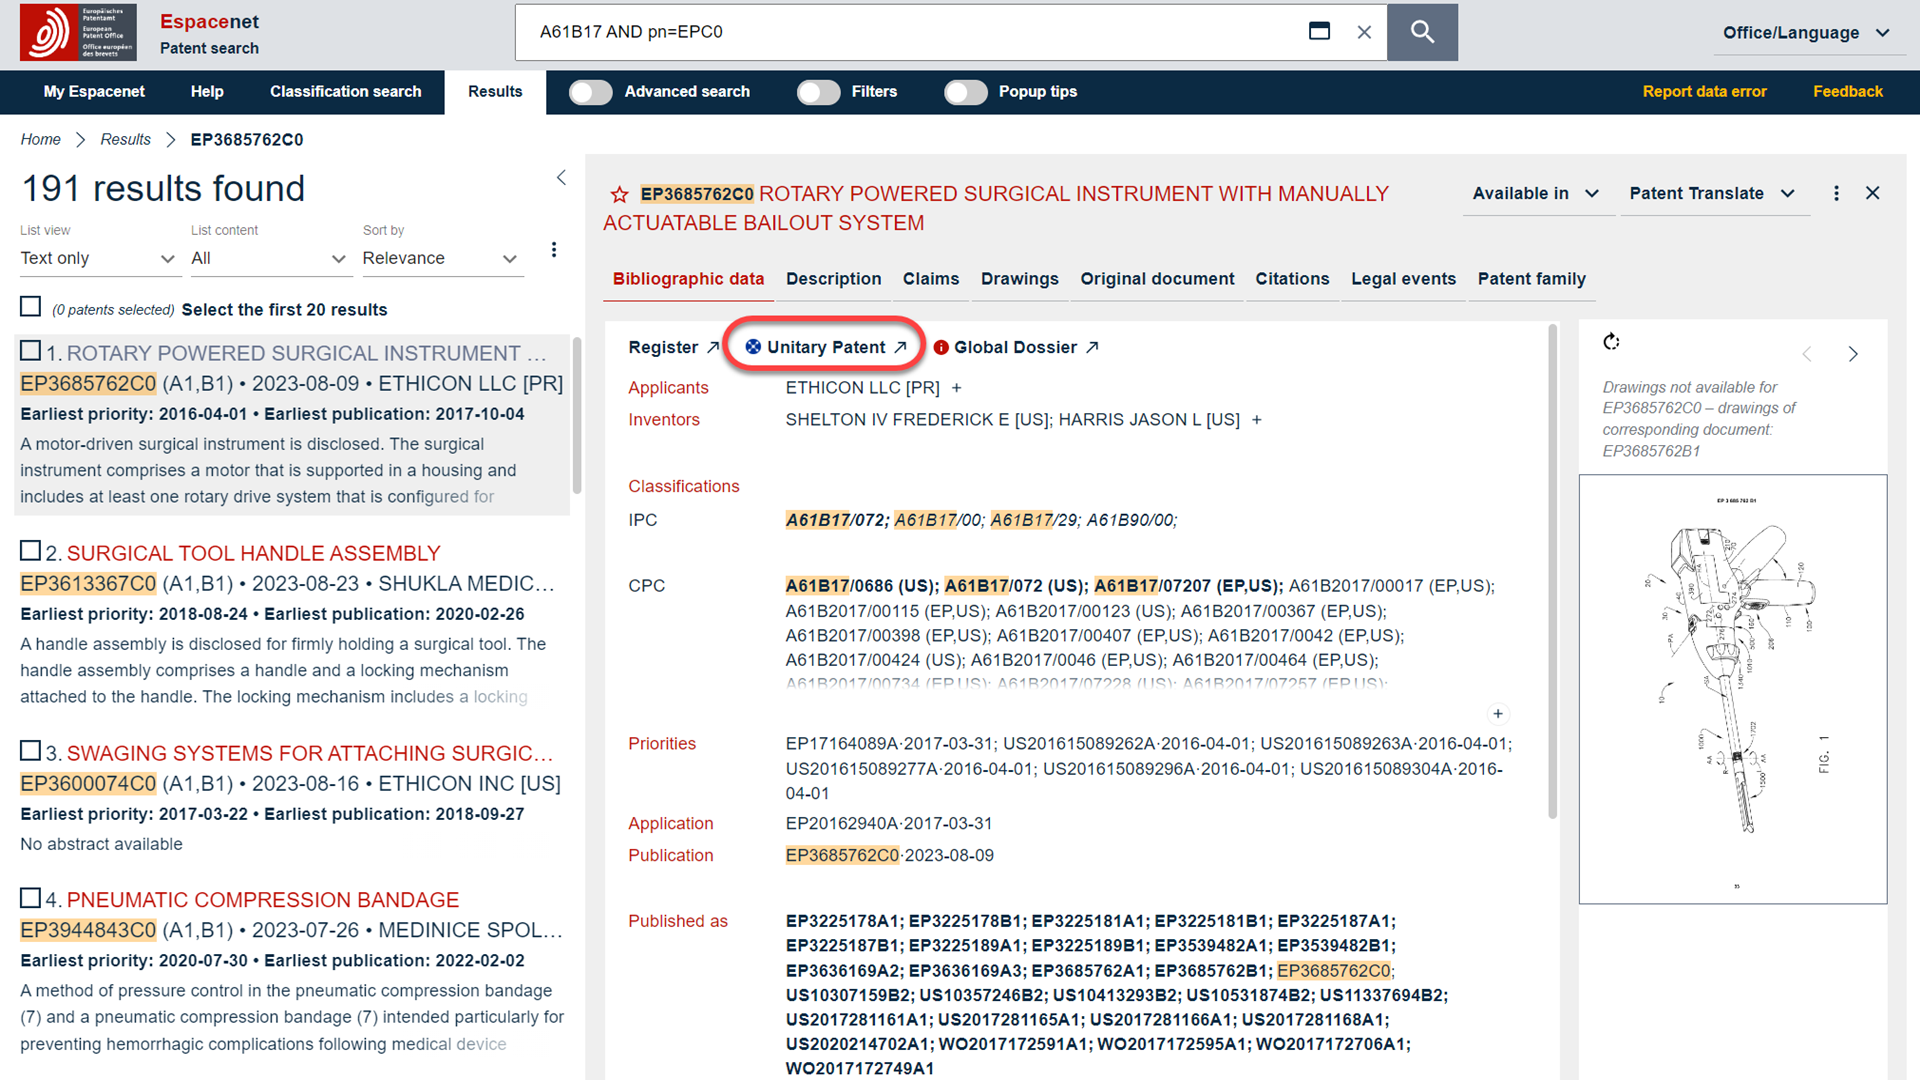
Task: Open the Classification search menu item
Action: tap(345, 92)
